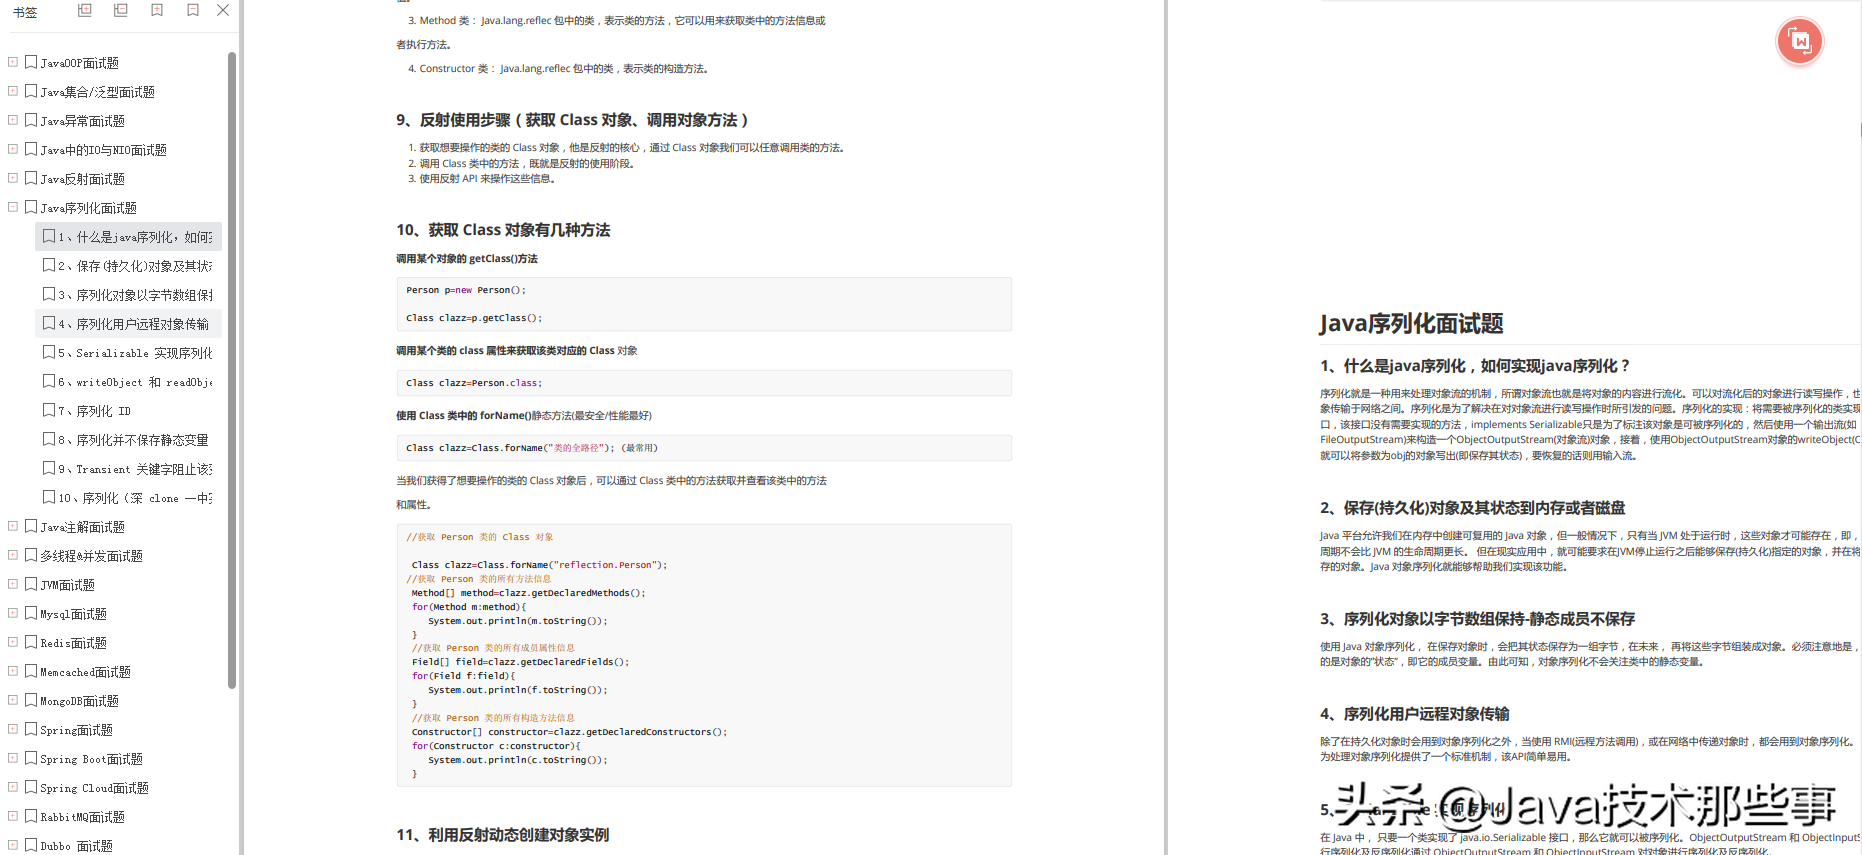Viewport: 1862px width, 855px height.
Task: Click bookmark icon beside Spring Boot面试题
Action: (x=31, y=758)
